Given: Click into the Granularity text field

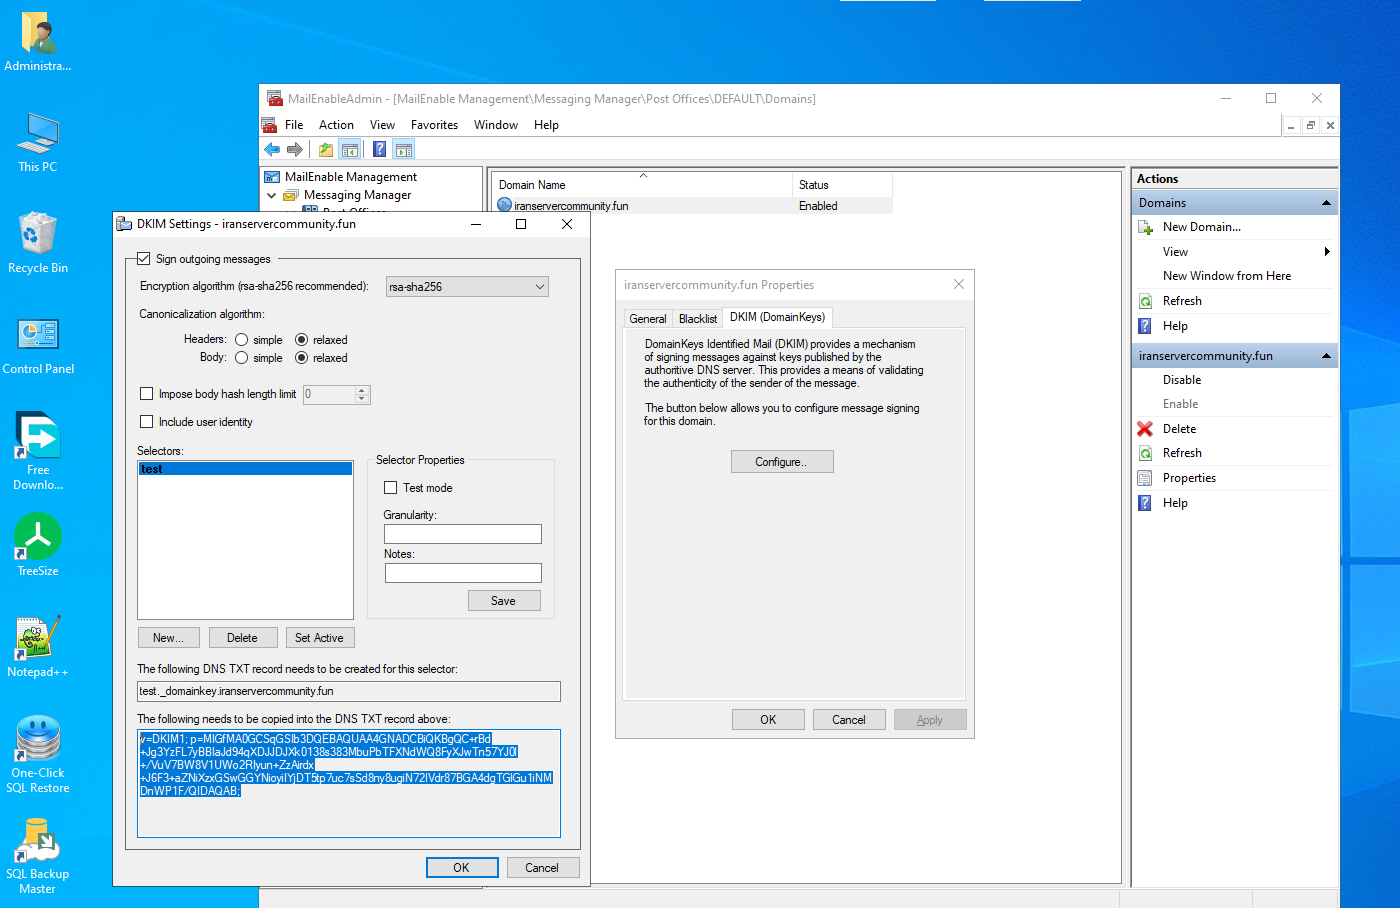Looking at the screenshot, I should pyautogui.click(x=462, y=534).
